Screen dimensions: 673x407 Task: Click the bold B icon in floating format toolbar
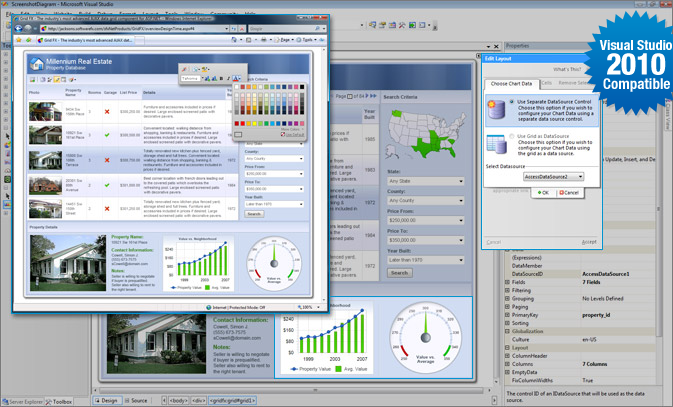click(x=221, y=79)
